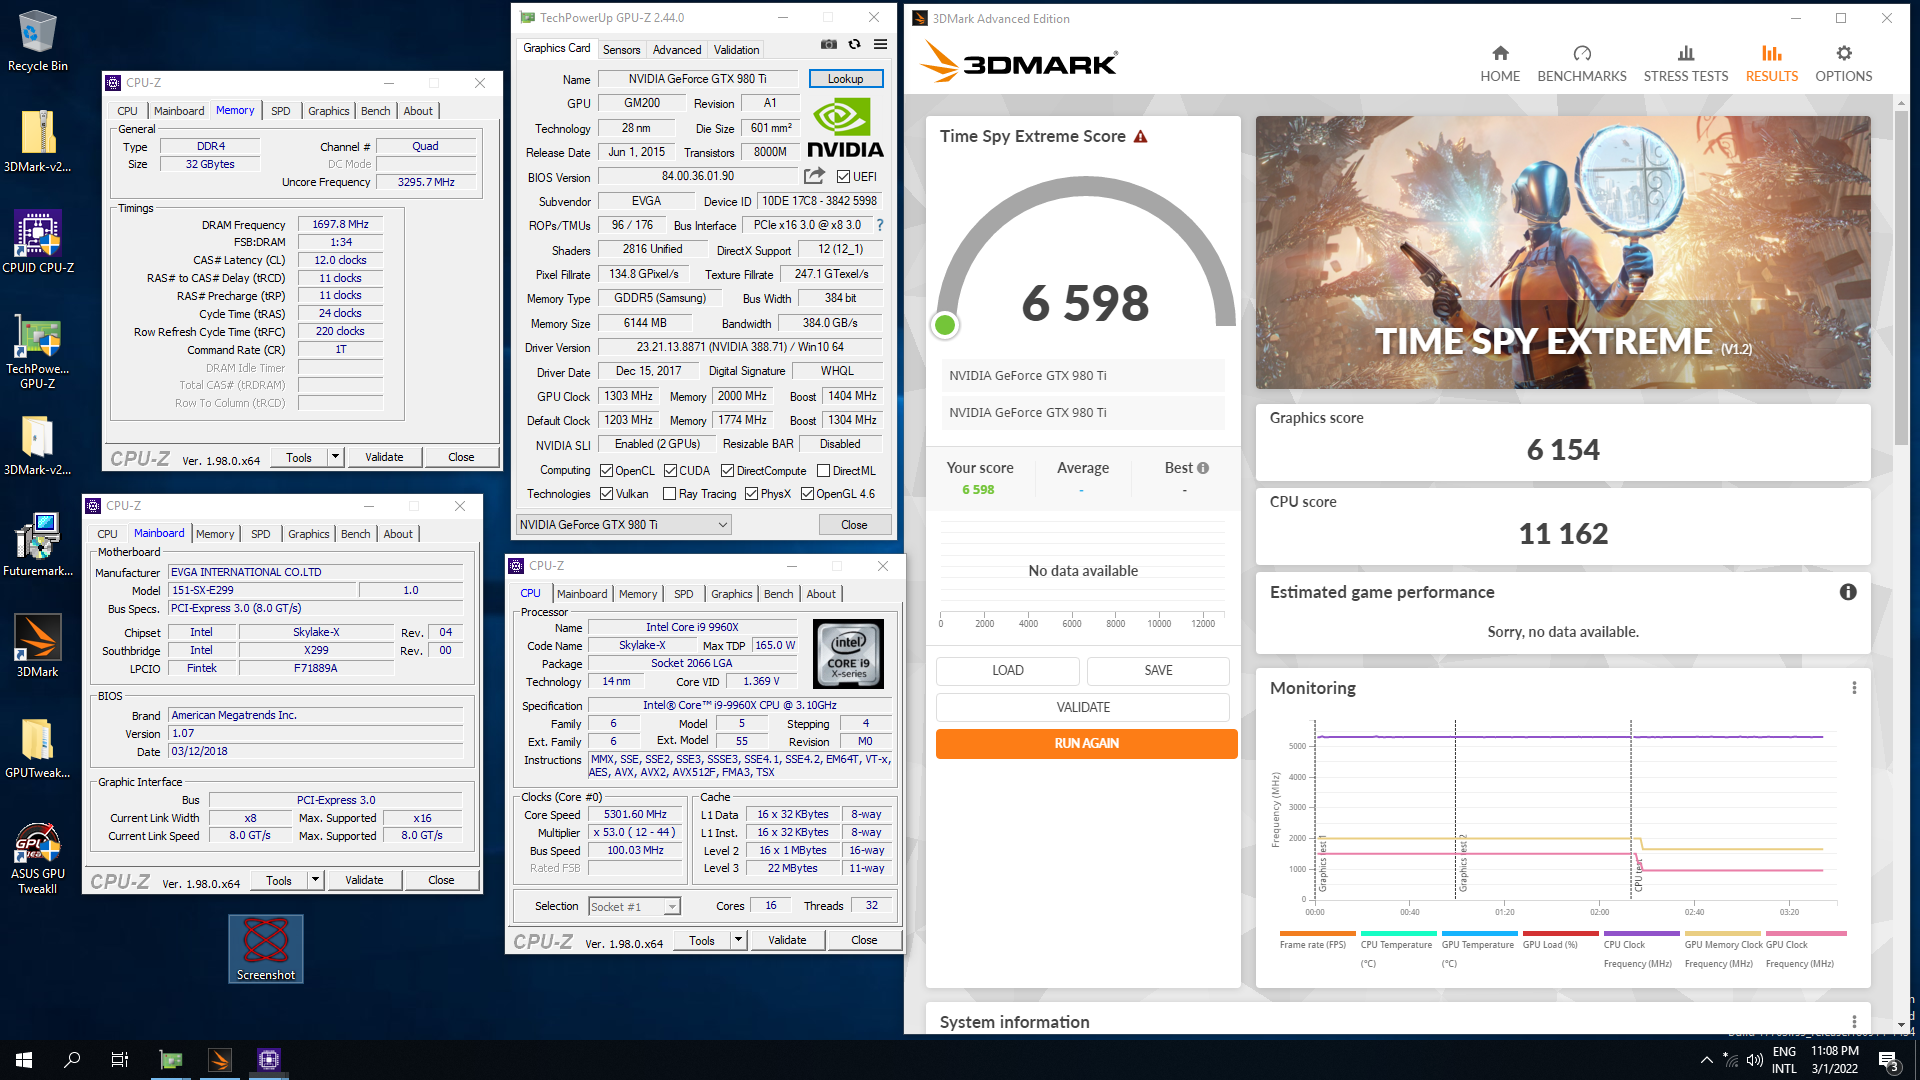The height and width of the screenshot is (1080, 1920).
Task: Toggle PhysX checkbox
Action: click(751, 494)
